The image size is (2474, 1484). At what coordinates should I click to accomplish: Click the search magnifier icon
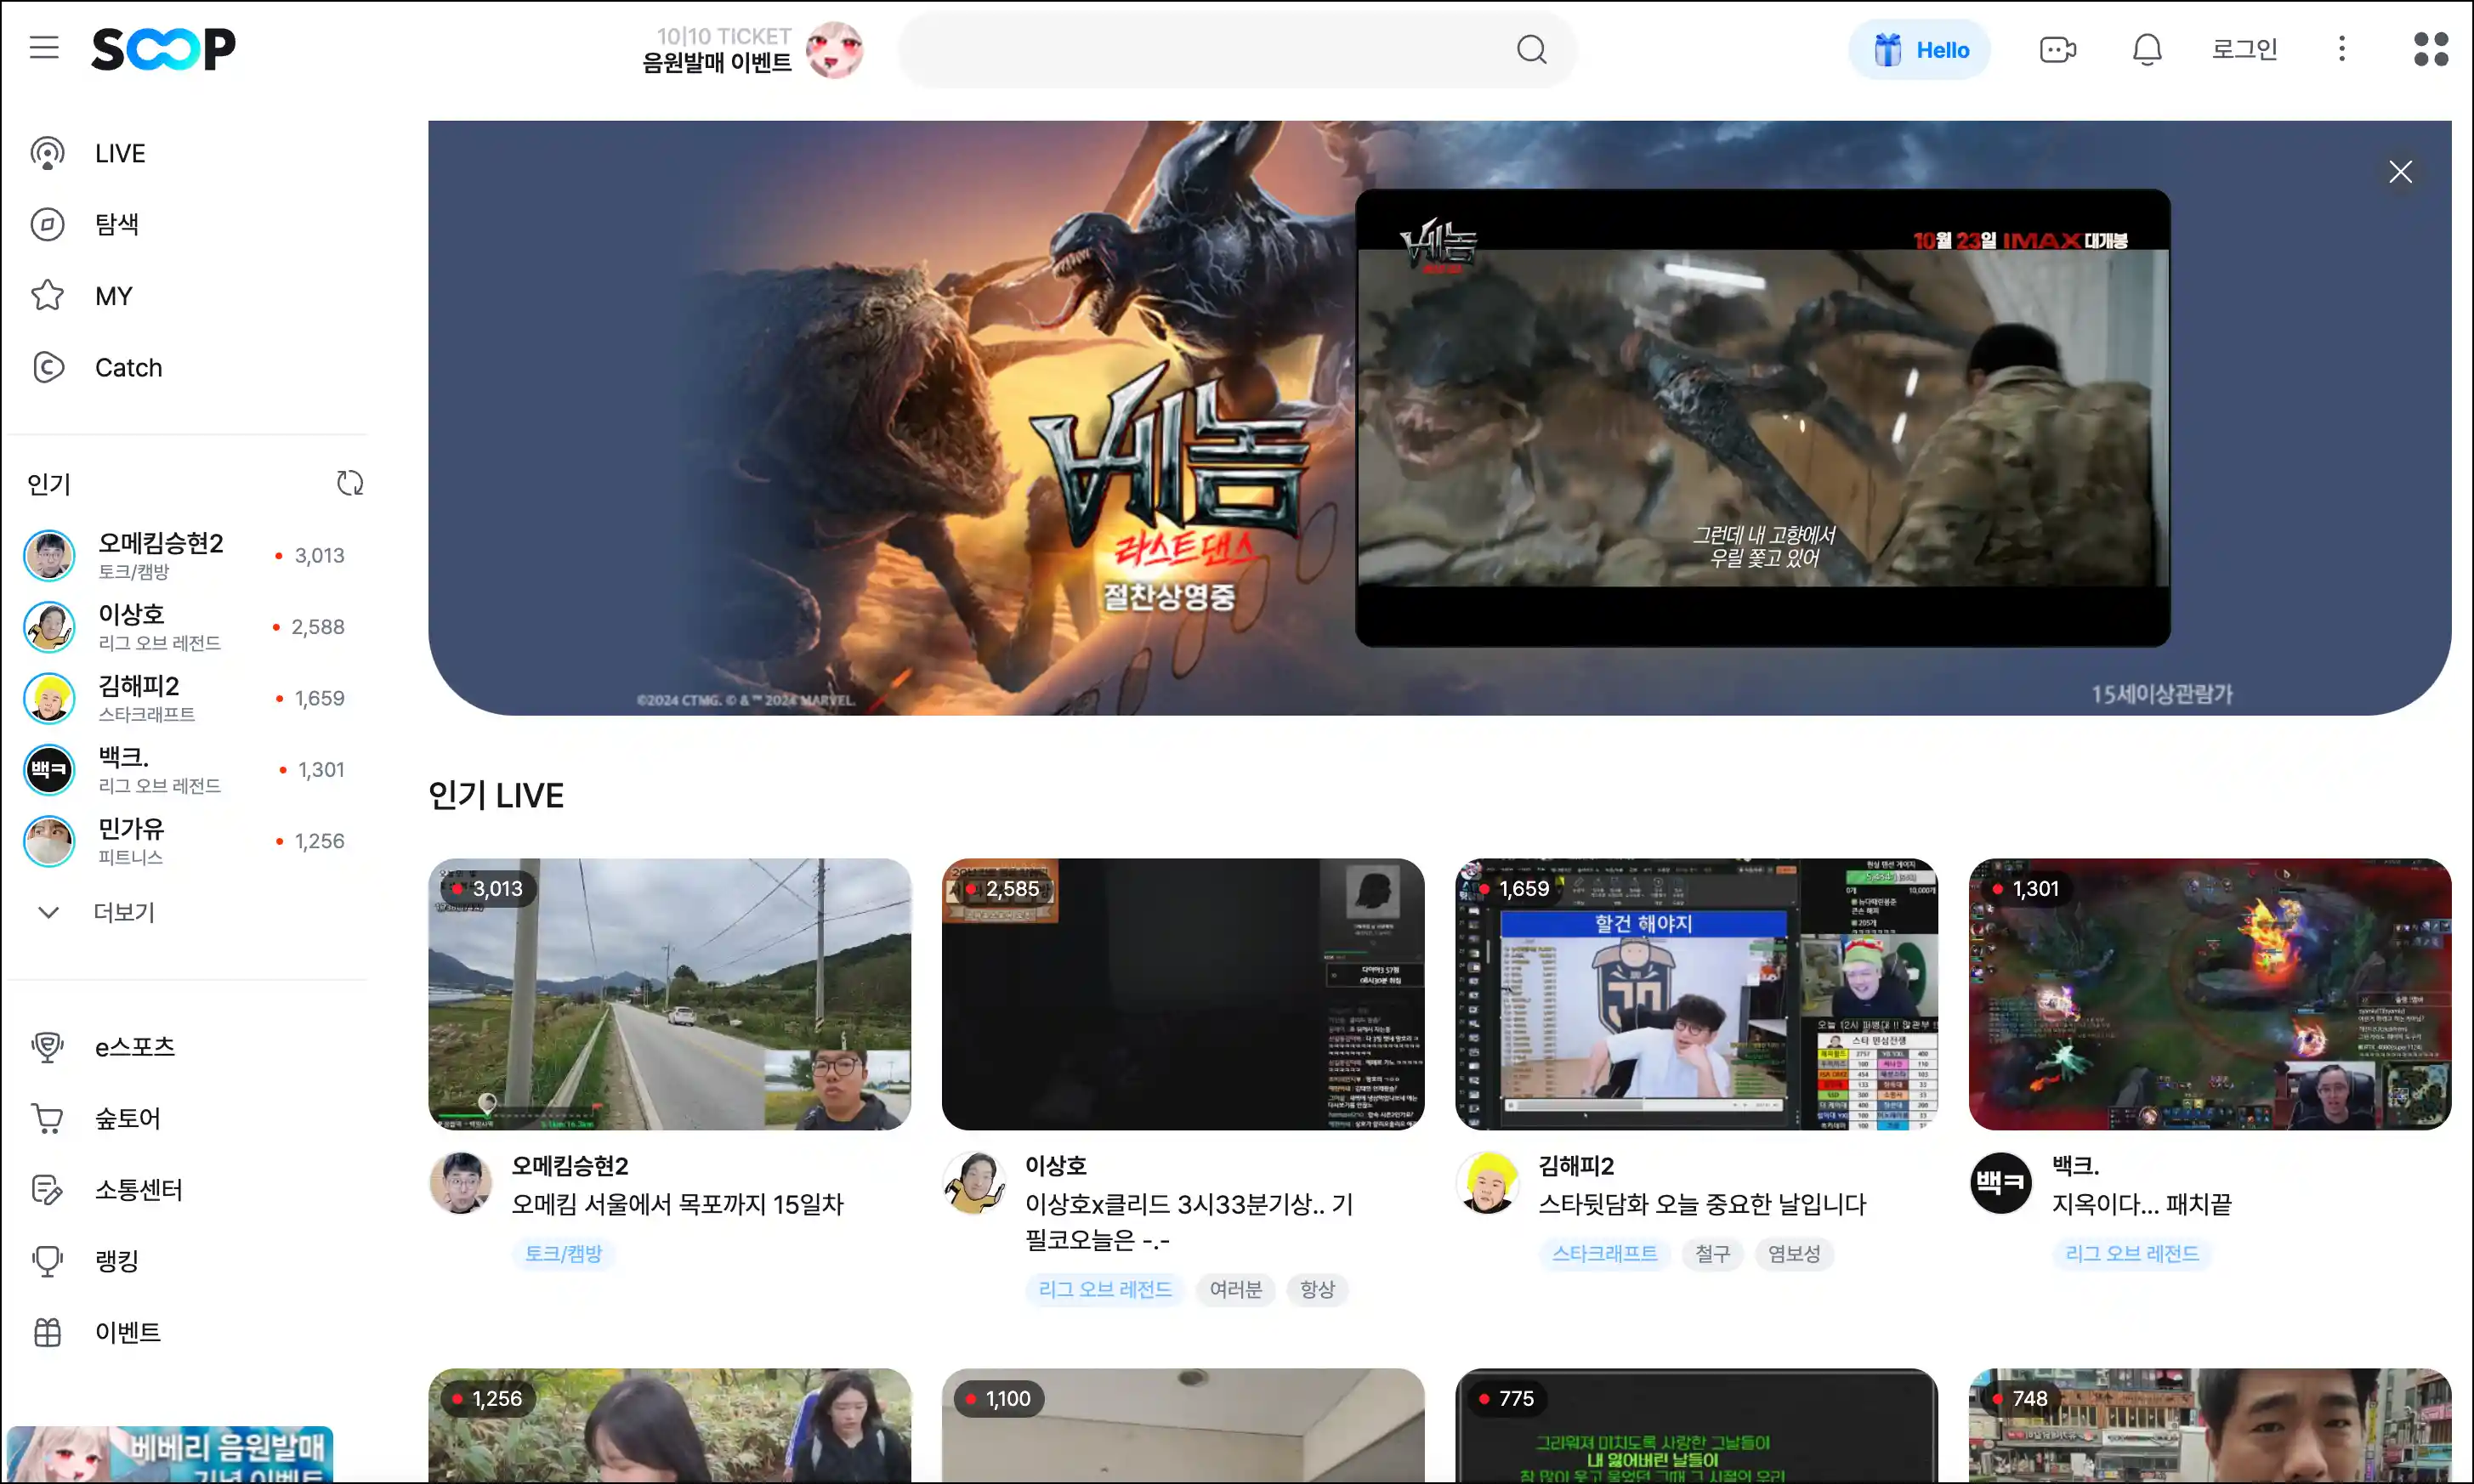pyautogui.click(x=1531, y=49)
